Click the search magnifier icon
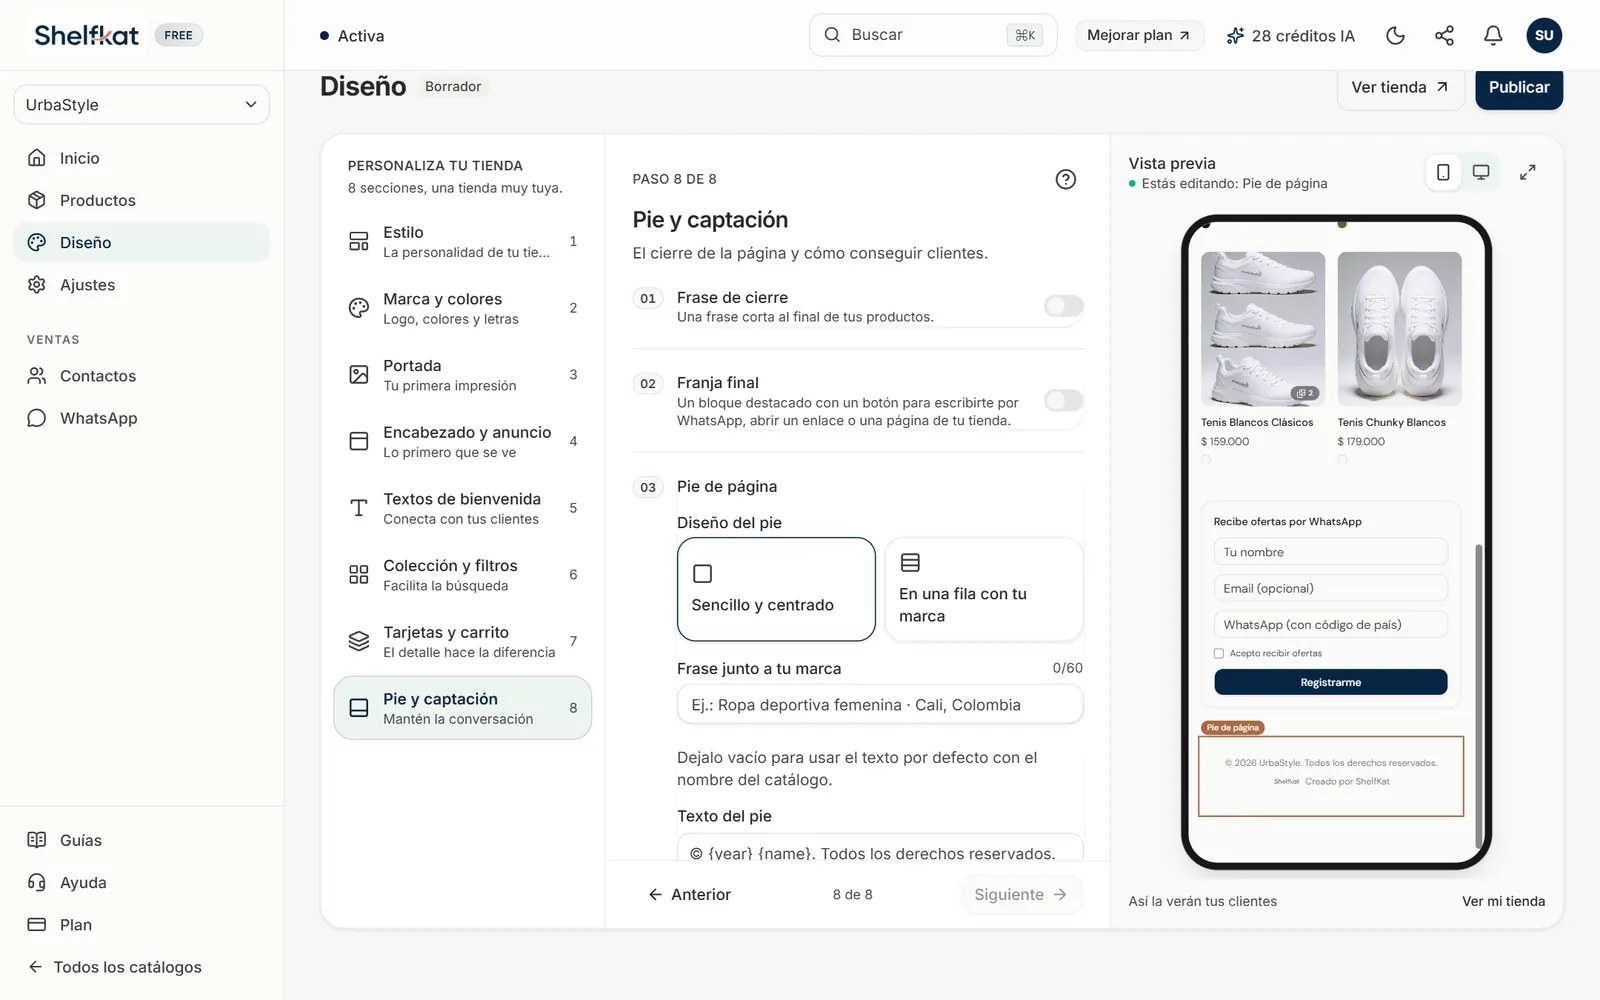Image resolution: width=1600 pixels, height=1000 pixels. pyautogui.click(x=832, y=35)
